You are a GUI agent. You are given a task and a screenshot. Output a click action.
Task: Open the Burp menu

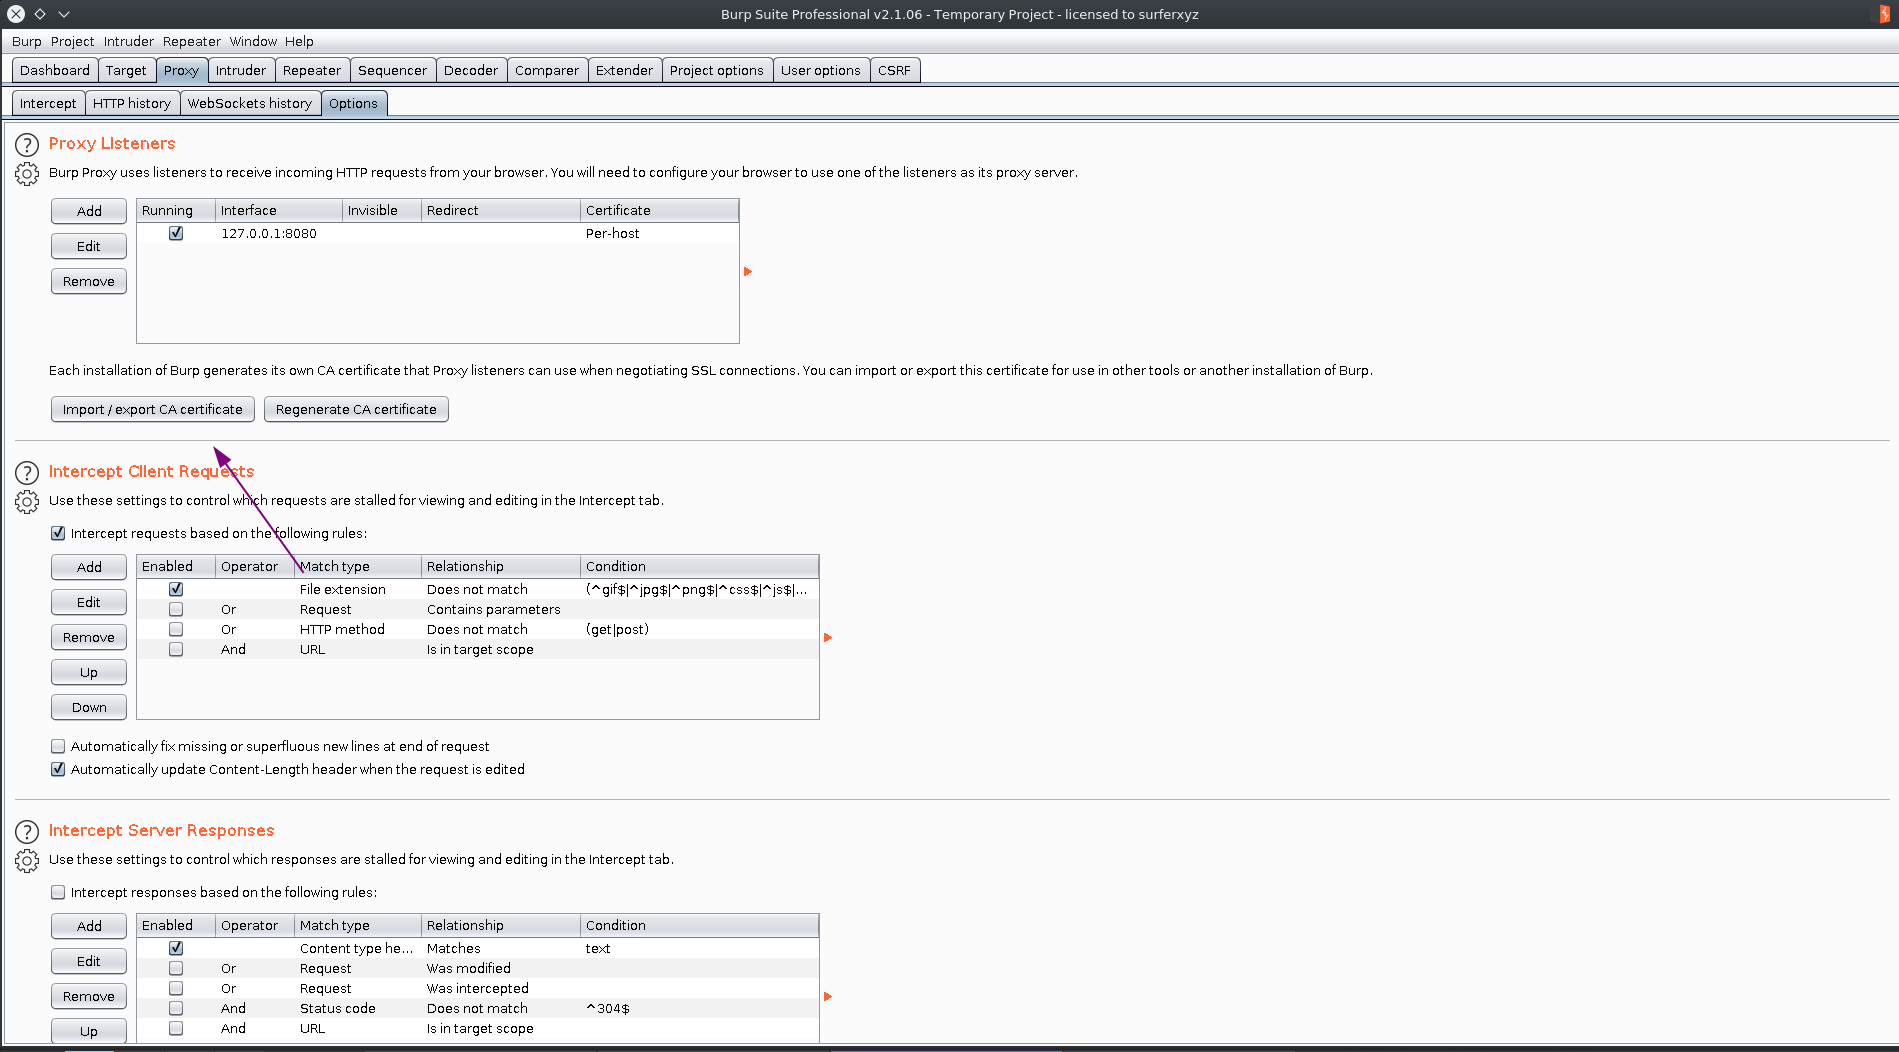pyautogui.click(x=27, y=41)
